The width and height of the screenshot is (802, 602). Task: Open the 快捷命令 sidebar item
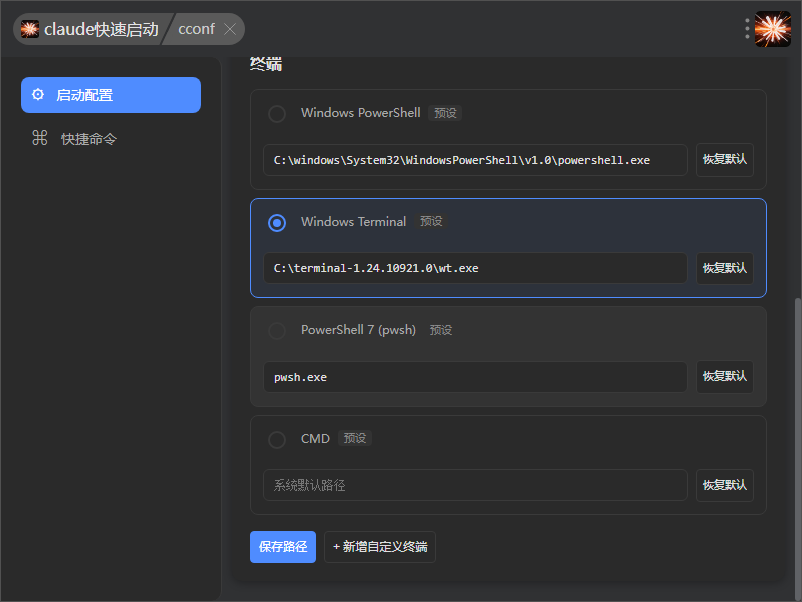click(x=111, y=139)
